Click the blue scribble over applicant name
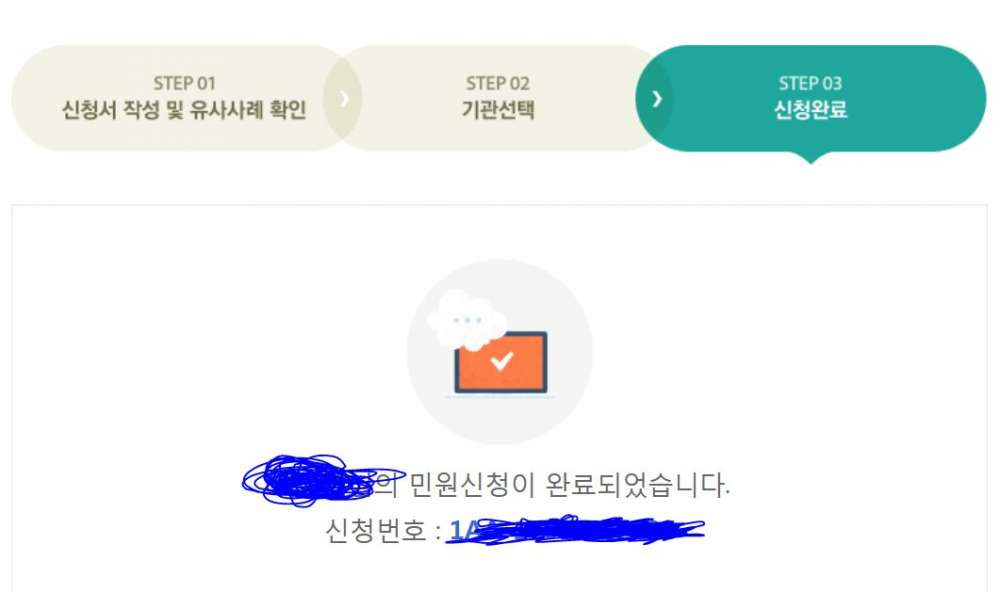Viewport: 1000px width, 592px height. 323,480
